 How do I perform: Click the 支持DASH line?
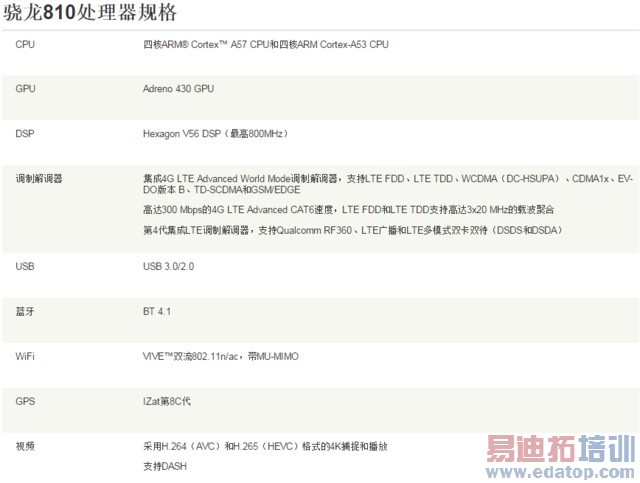point(165,466)
